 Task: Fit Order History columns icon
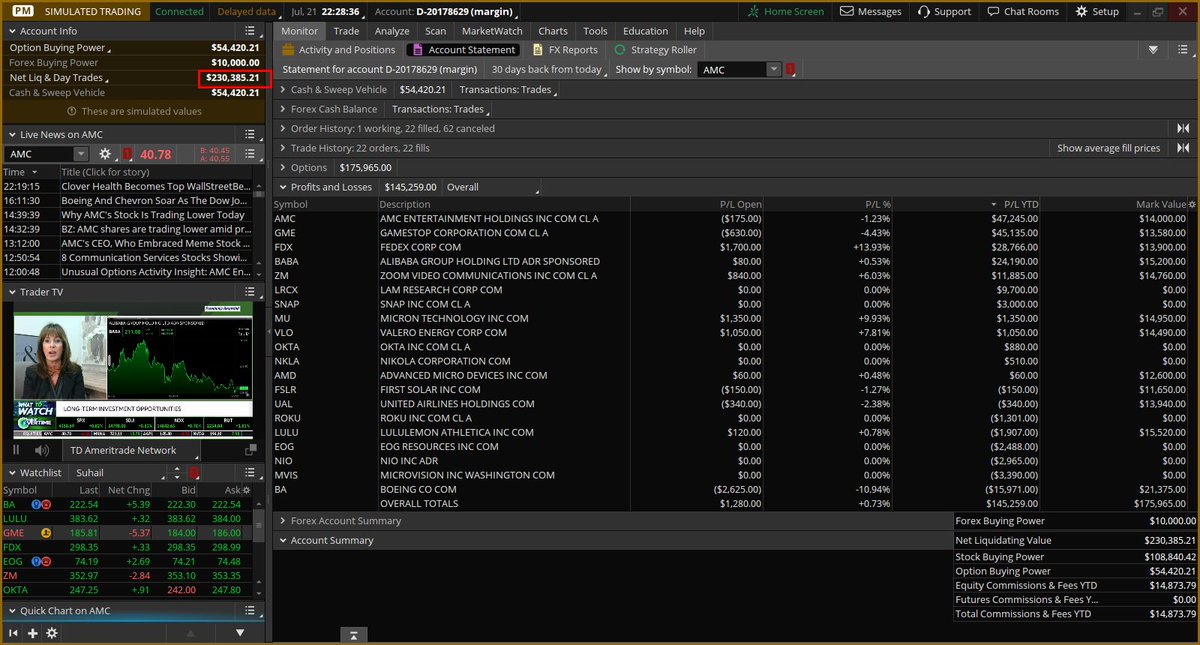point(1183,128)
